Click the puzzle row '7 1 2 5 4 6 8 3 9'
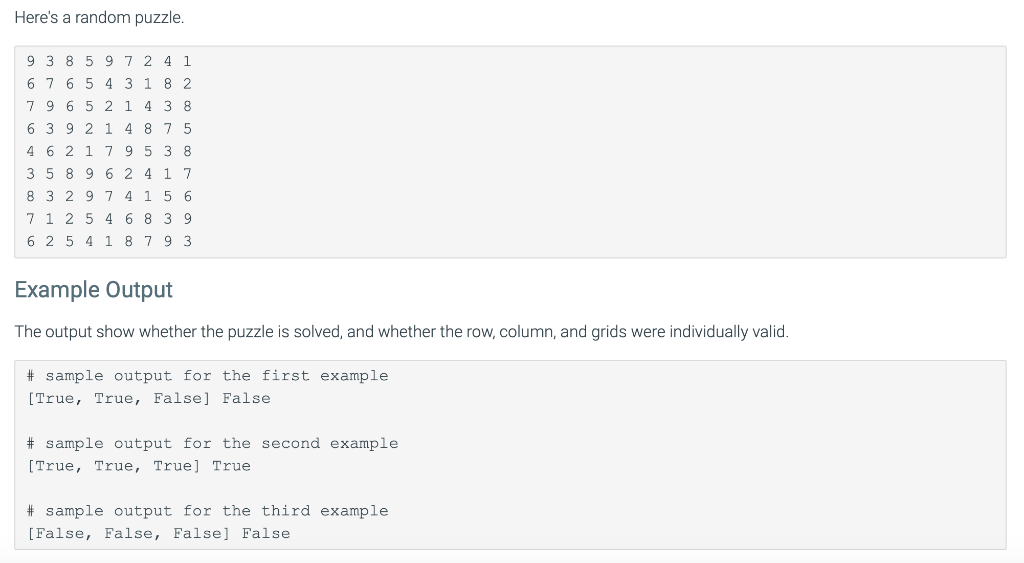Viewport: 1024px width, 563px height. (109, 219)
